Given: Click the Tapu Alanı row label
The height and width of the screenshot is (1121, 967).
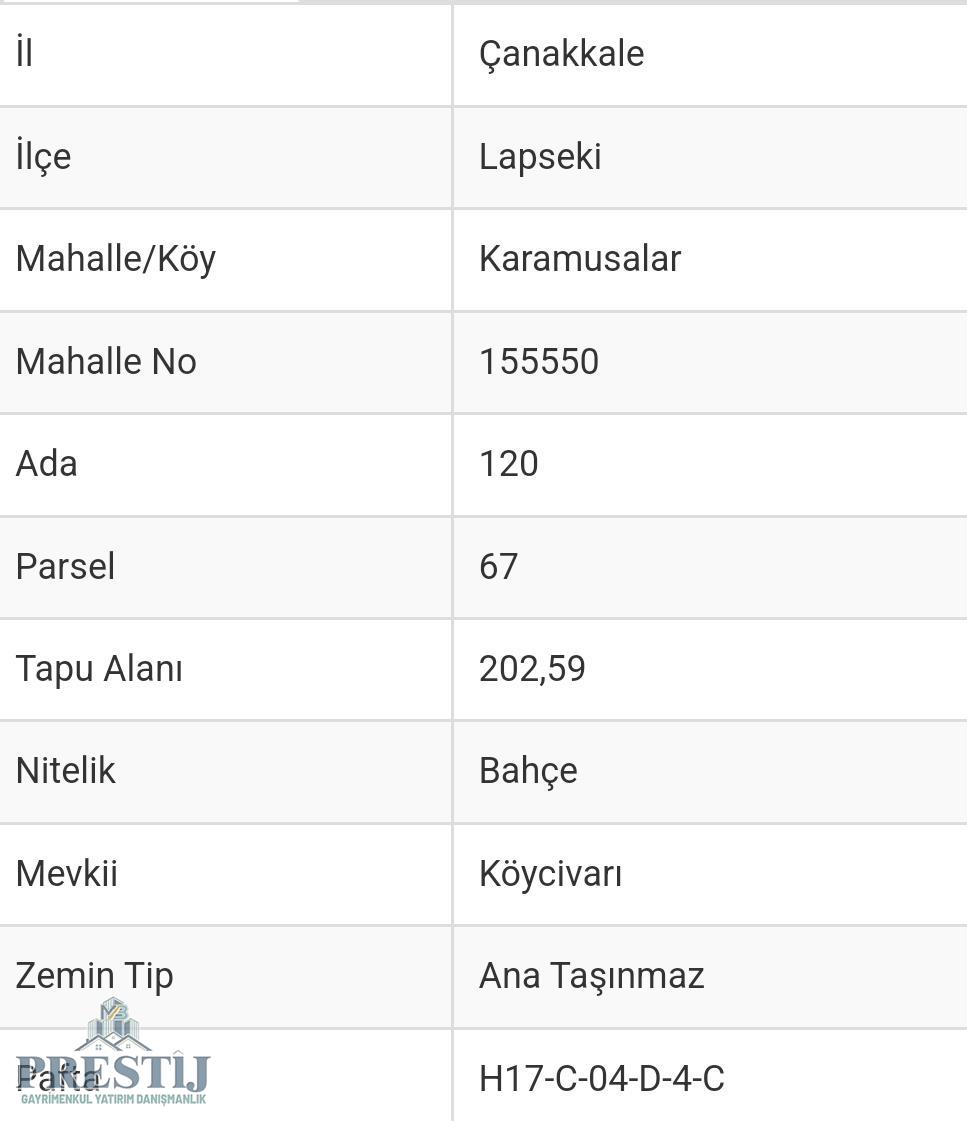Looking at the screenshot, I should tap(99, 669).
